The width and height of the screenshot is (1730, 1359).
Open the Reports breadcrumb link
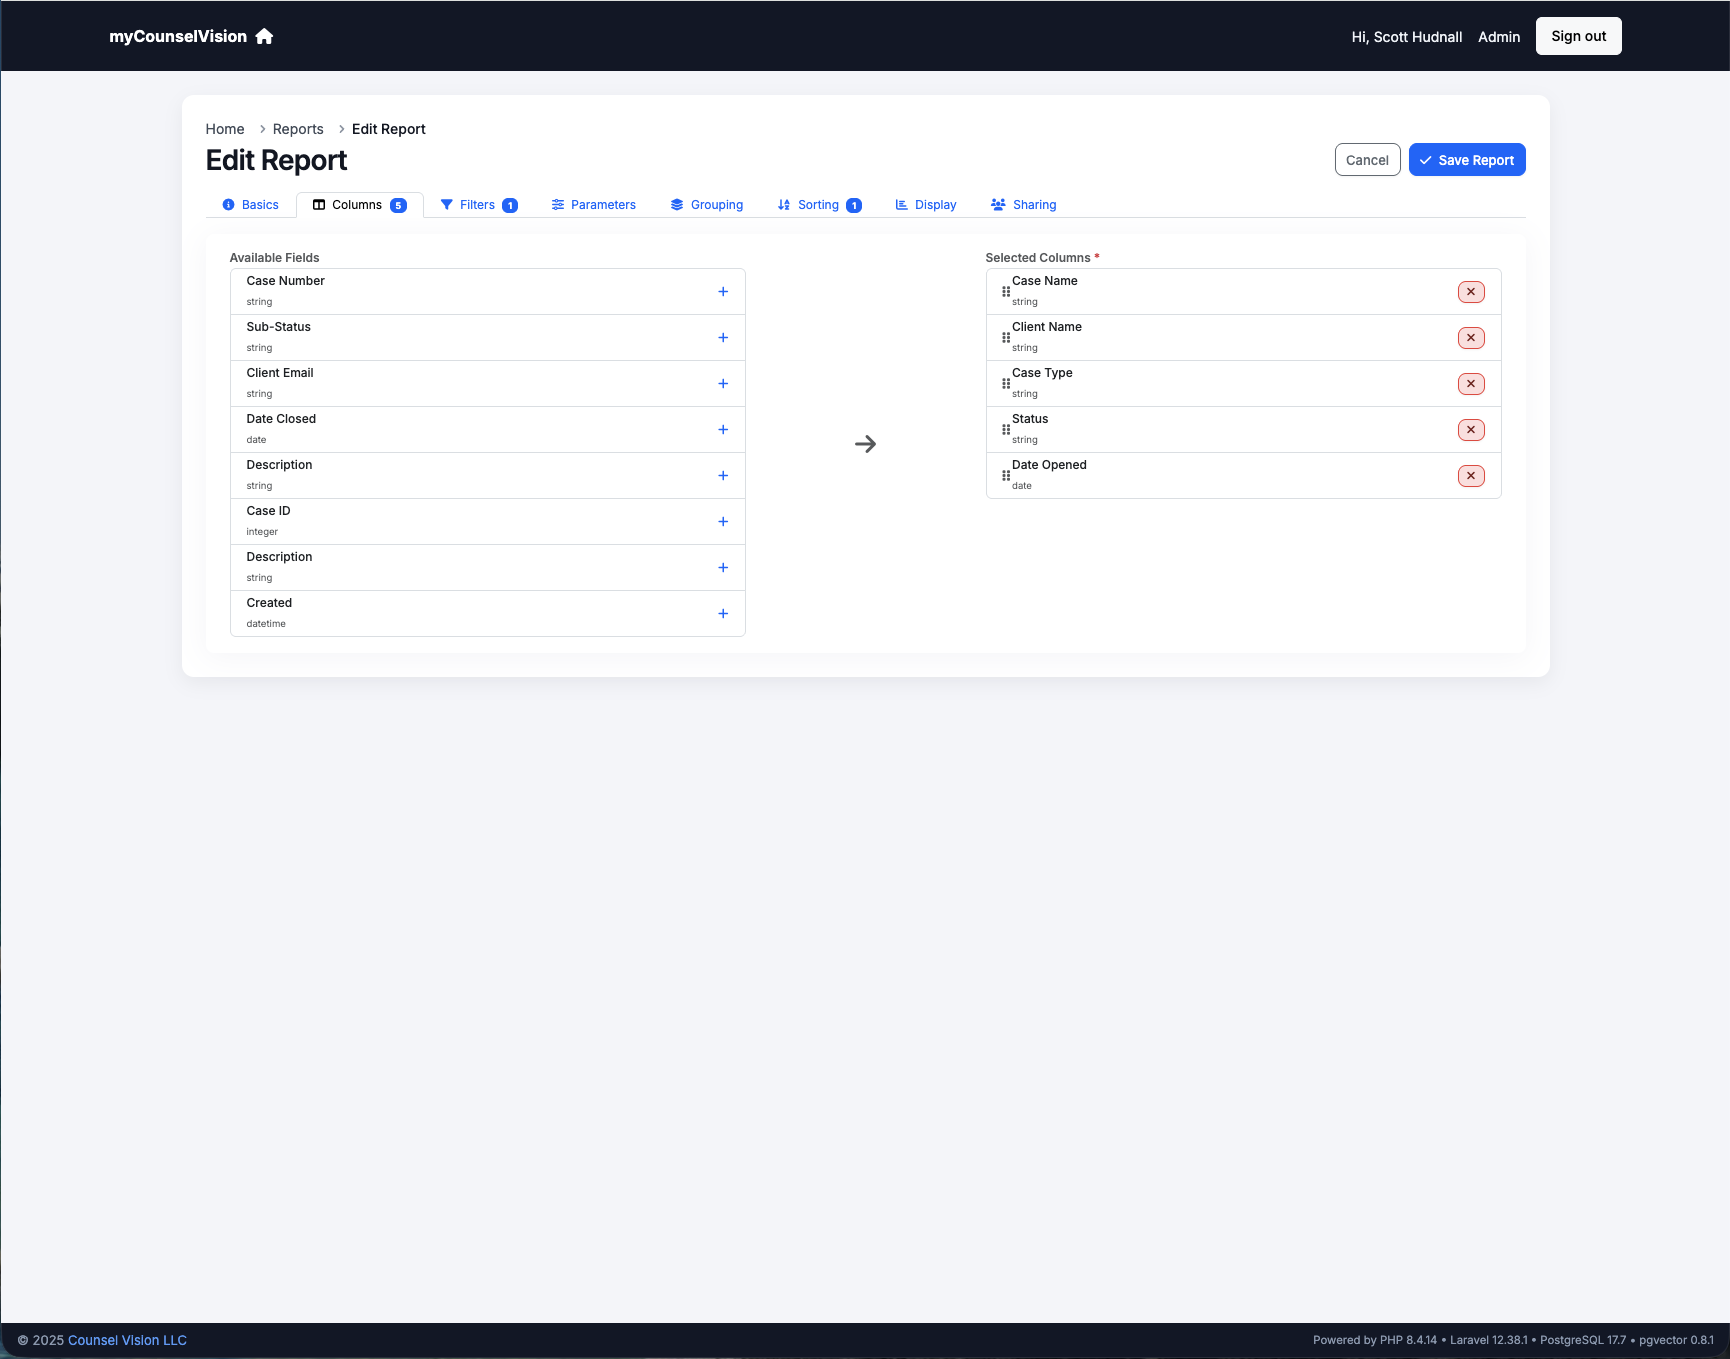297,128
